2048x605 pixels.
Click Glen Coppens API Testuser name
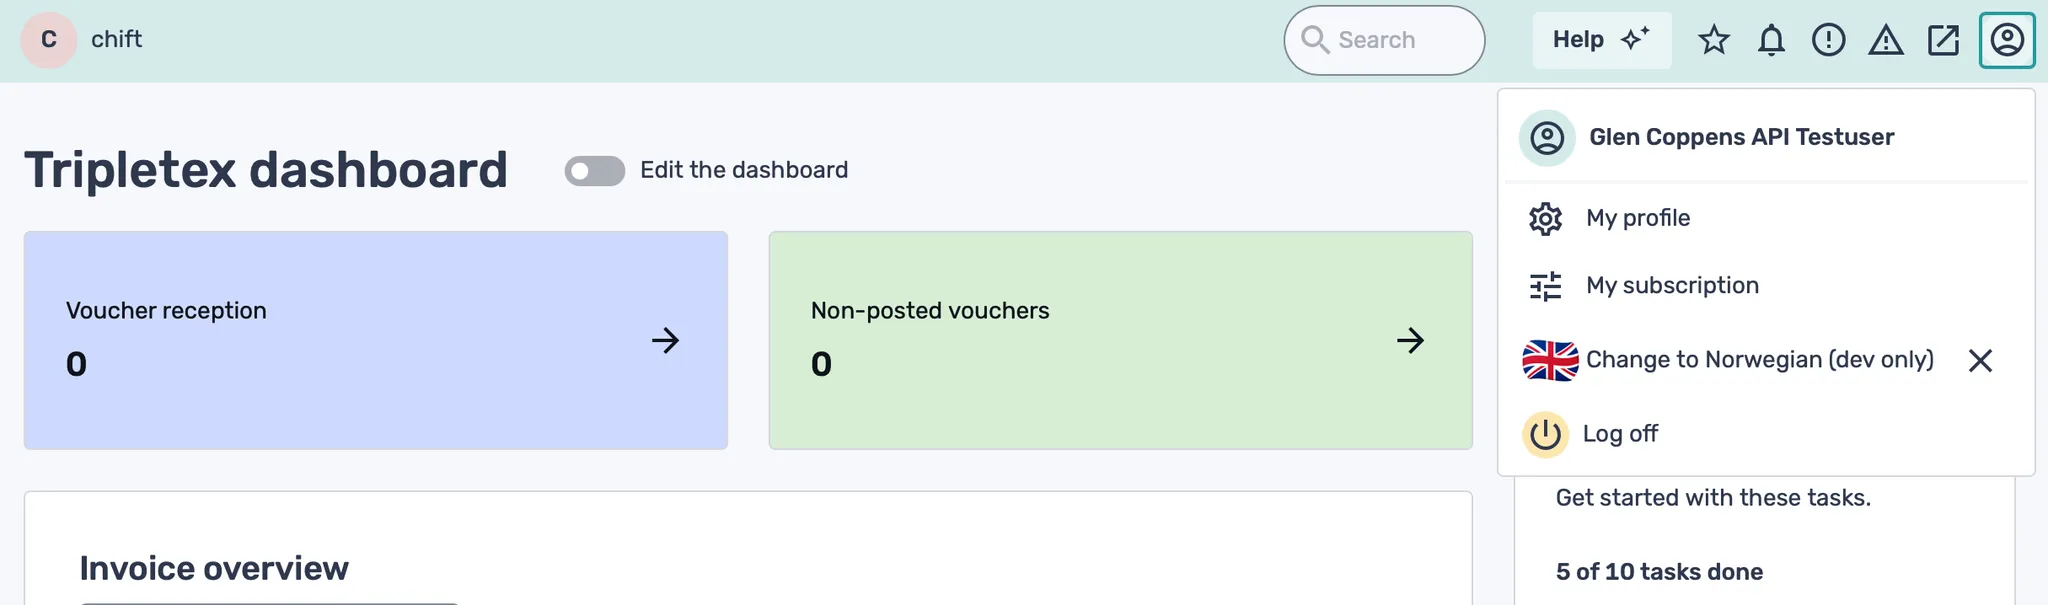(x=1741, y=137)
